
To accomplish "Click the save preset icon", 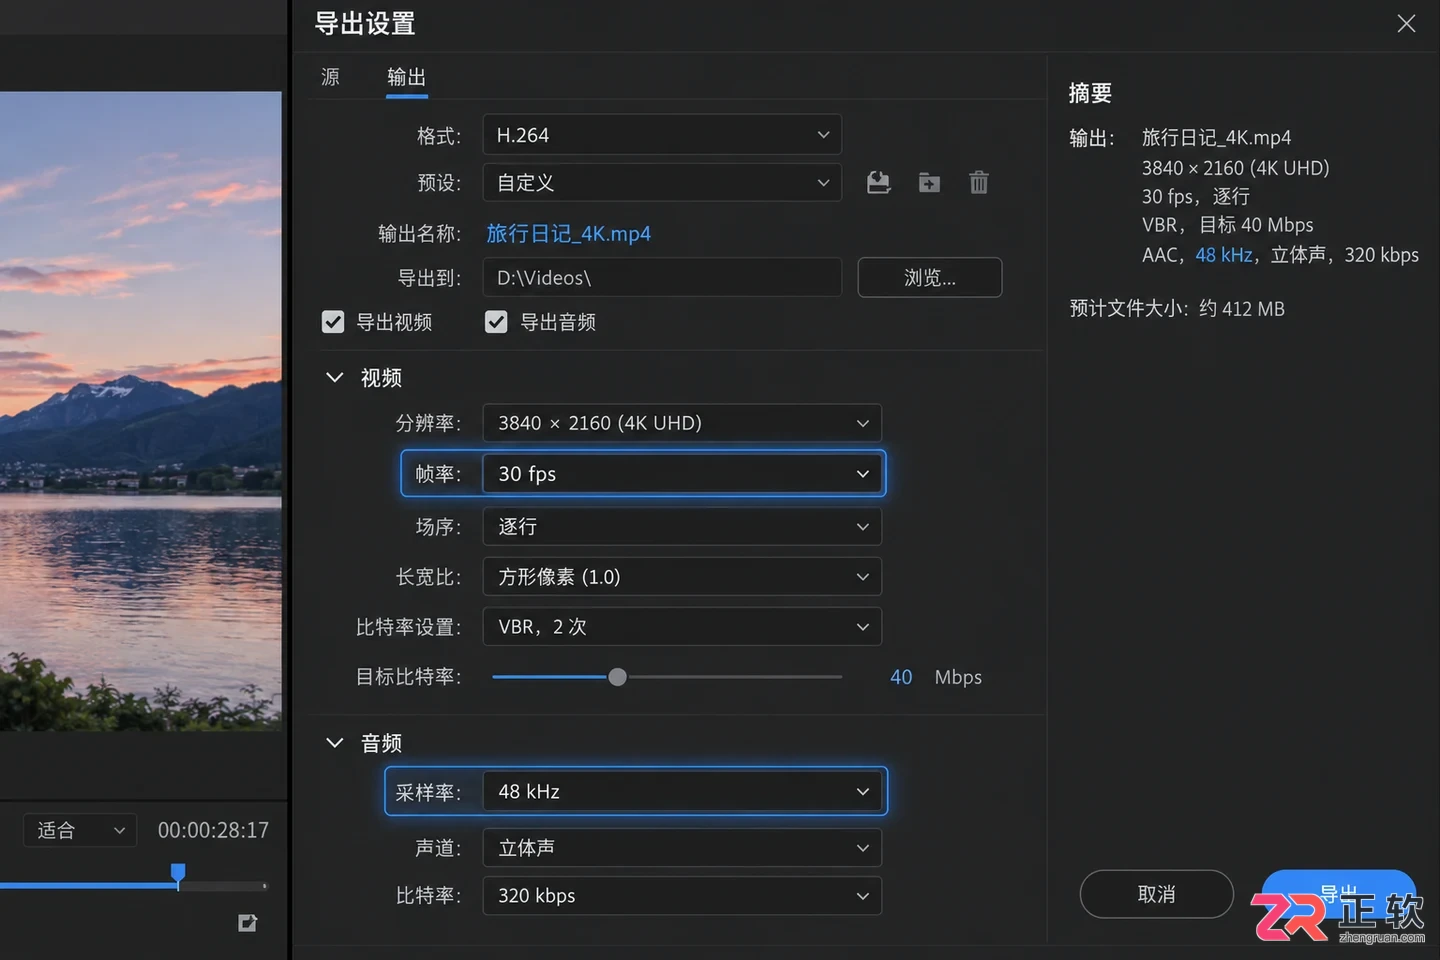I will click(878, 183).
